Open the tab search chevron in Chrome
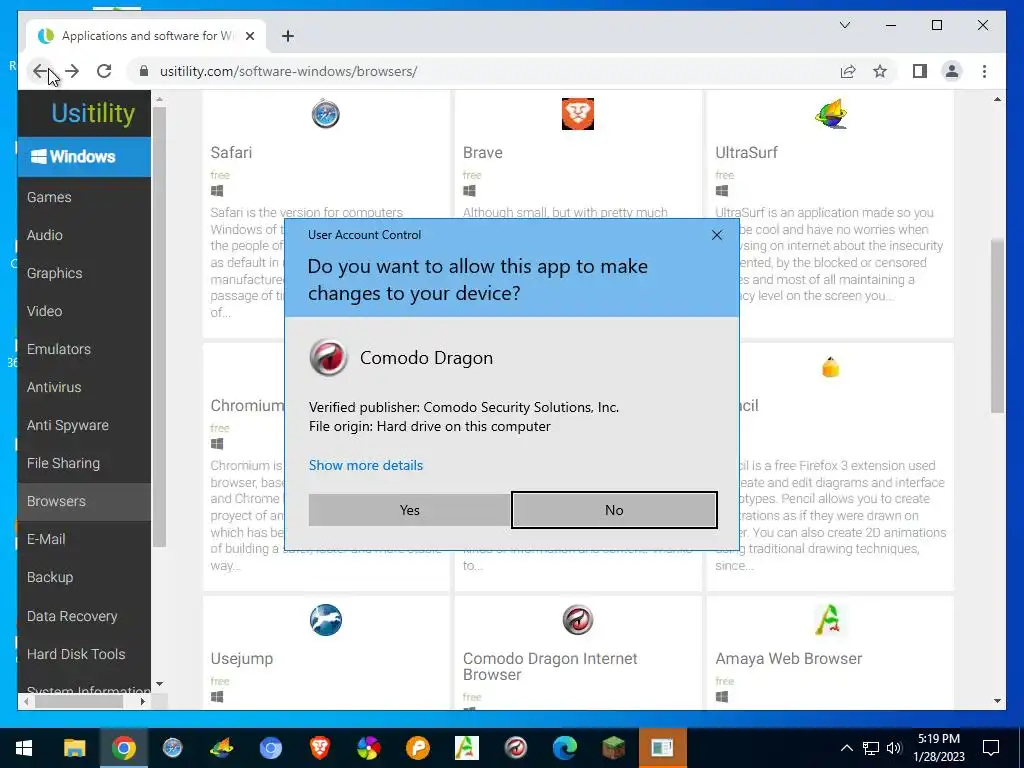Viewport: 1024px width, 768px height. 844,25
